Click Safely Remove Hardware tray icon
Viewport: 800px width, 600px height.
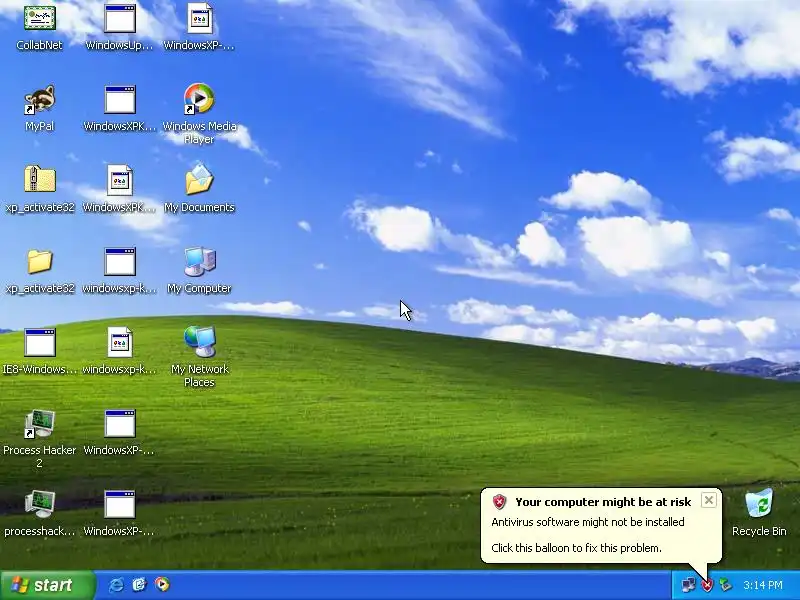725,585
